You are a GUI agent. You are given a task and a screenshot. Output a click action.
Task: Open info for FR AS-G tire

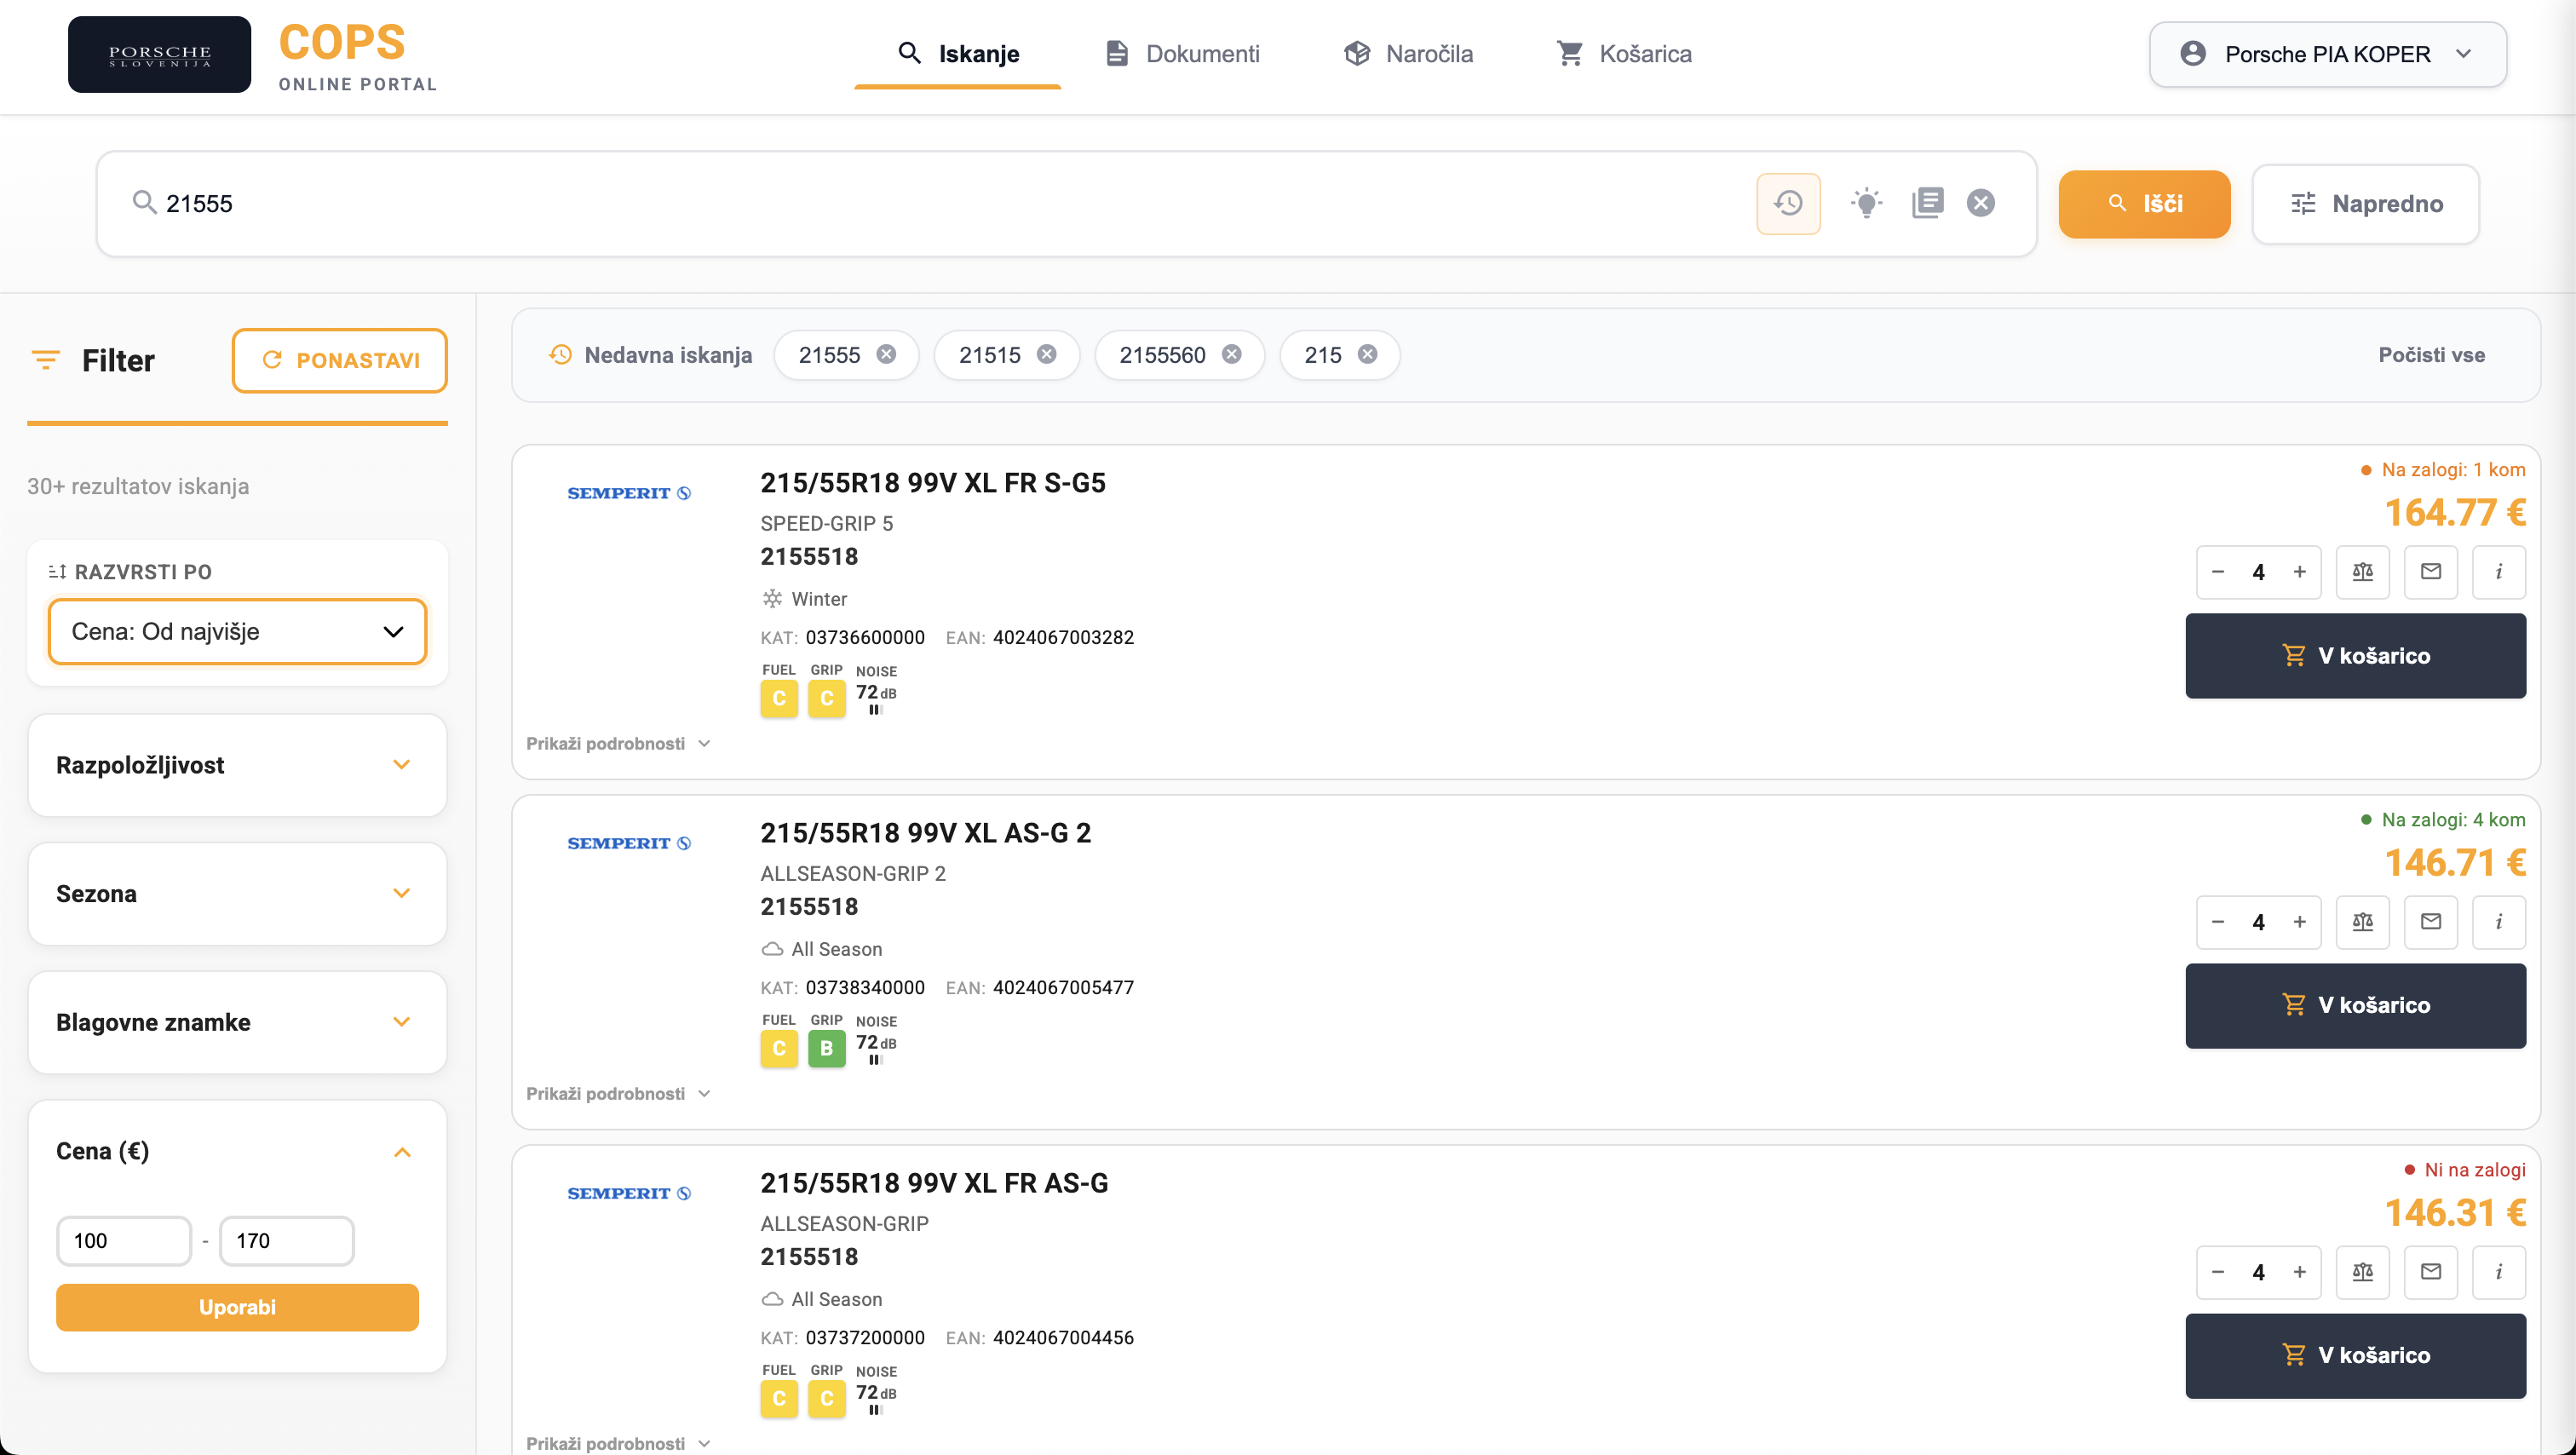pos(2498,1272)
